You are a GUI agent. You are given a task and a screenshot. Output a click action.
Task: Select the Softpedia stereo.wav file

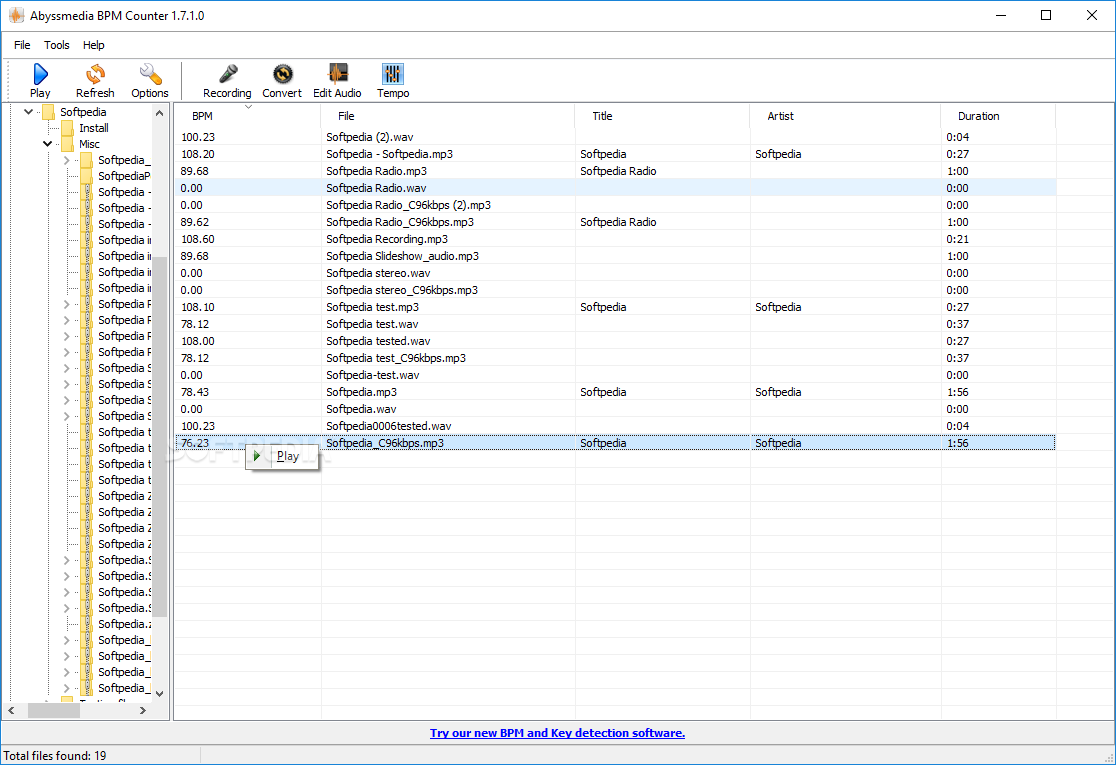pos(378,273)
